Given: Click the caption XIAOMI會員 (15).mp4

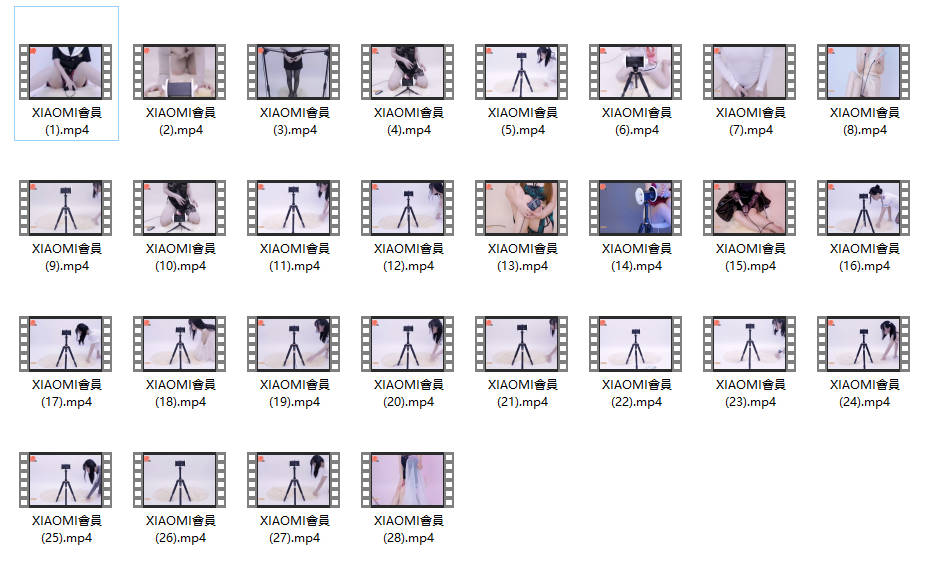Looking at the screenshot, I should 750,258.
